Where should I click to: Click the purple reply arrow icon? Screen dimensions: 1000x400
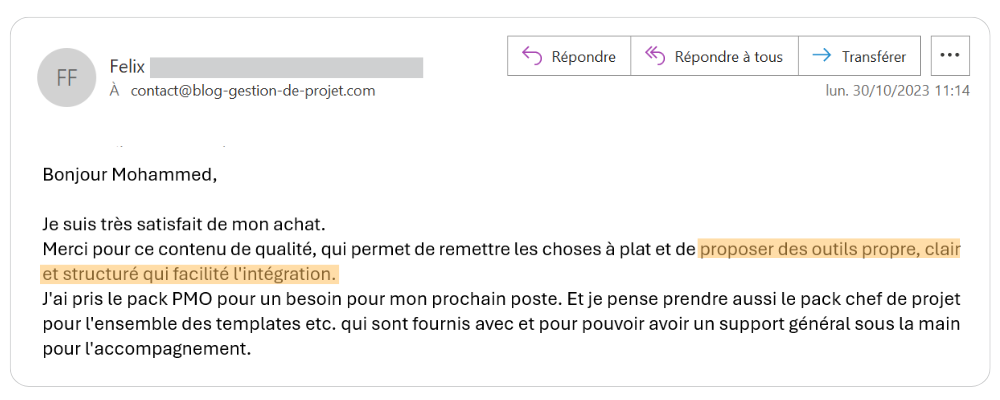click(x=532, y=56)
